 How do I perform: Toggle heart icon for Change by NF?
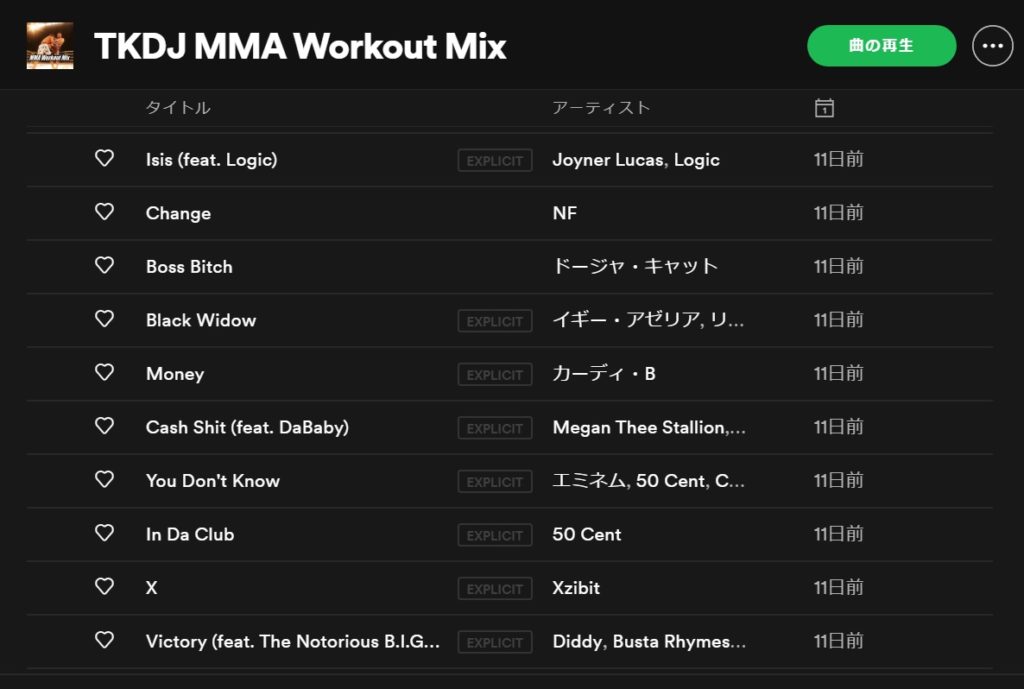click(x=104, y=212)
